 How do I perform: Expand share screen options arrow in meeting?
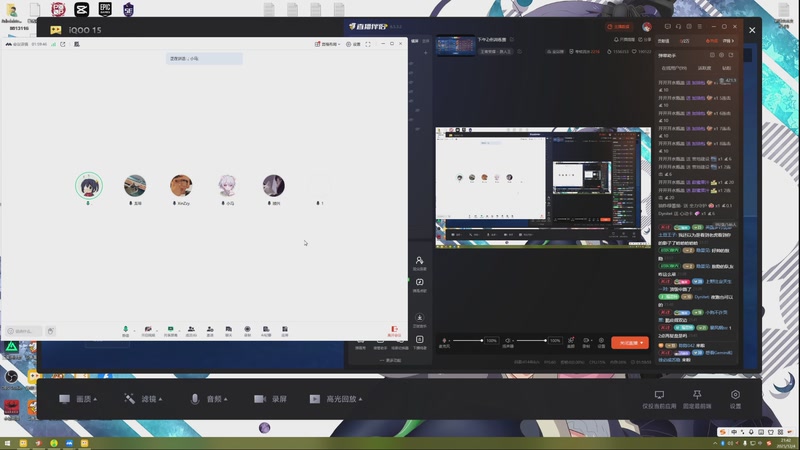coord(180,331)
